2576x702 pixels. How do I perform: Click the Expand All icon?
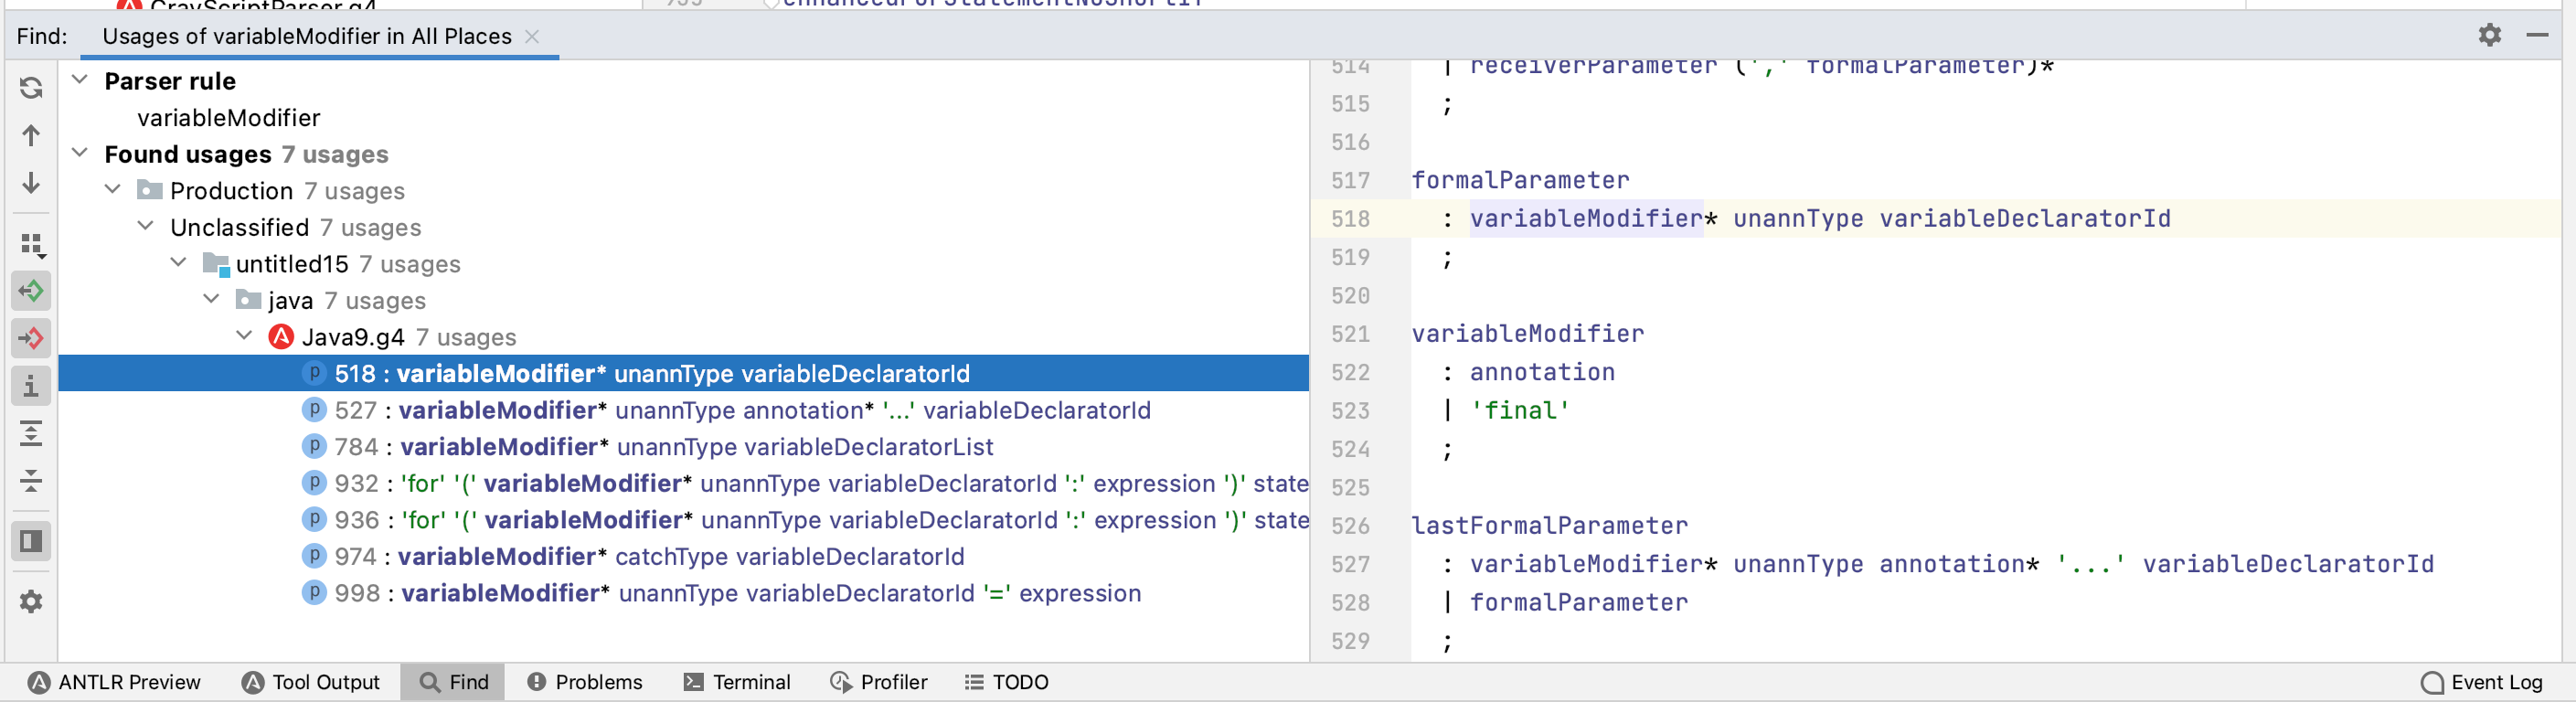coord(31,434)
